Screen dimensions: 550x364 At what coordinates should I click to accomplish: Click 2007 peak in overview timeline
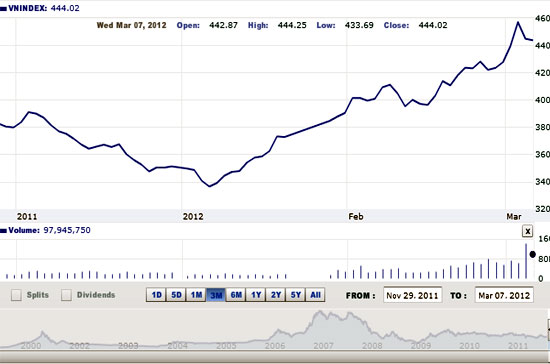[320, 312]
